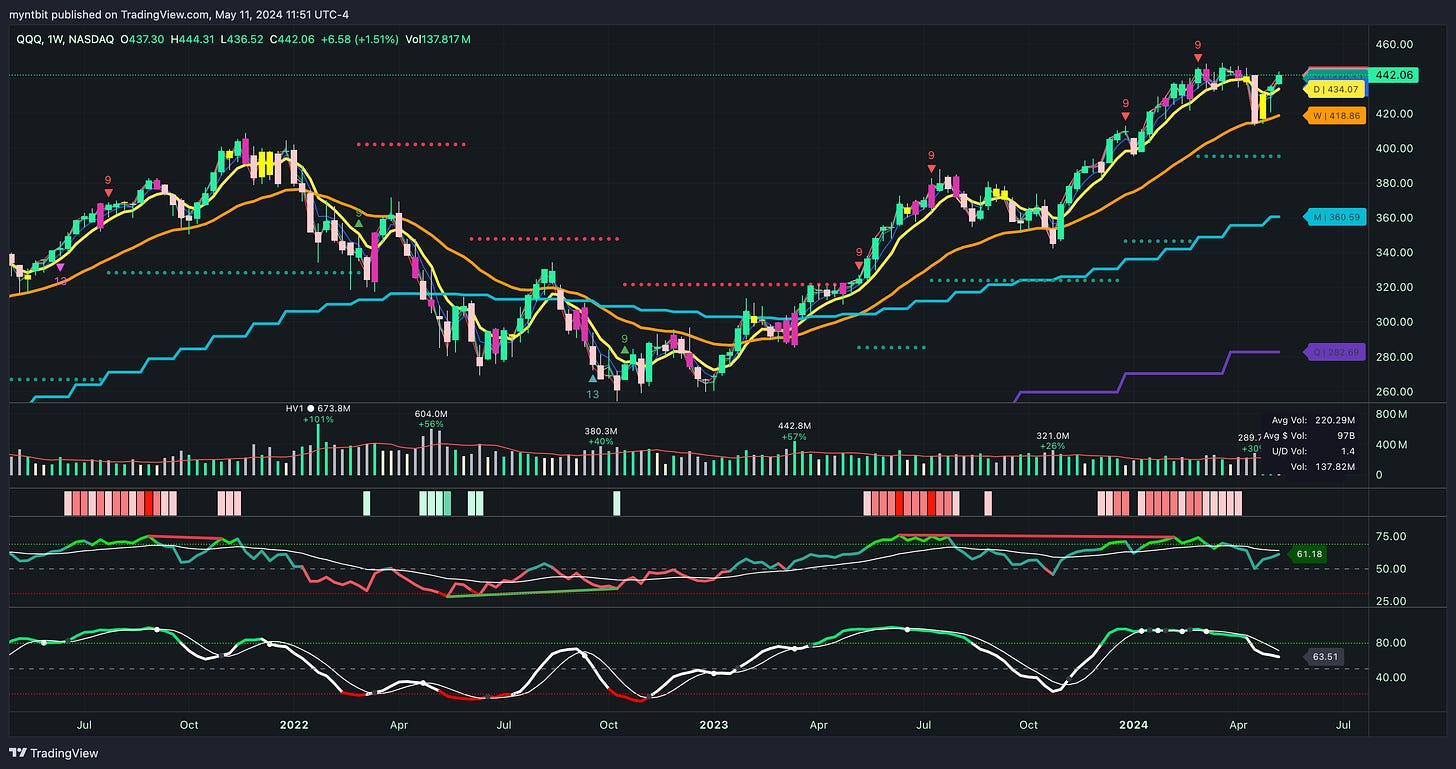Click the 604.0M volume label
Viewport: 1456px width, 769px height.
tap(431, 413)
